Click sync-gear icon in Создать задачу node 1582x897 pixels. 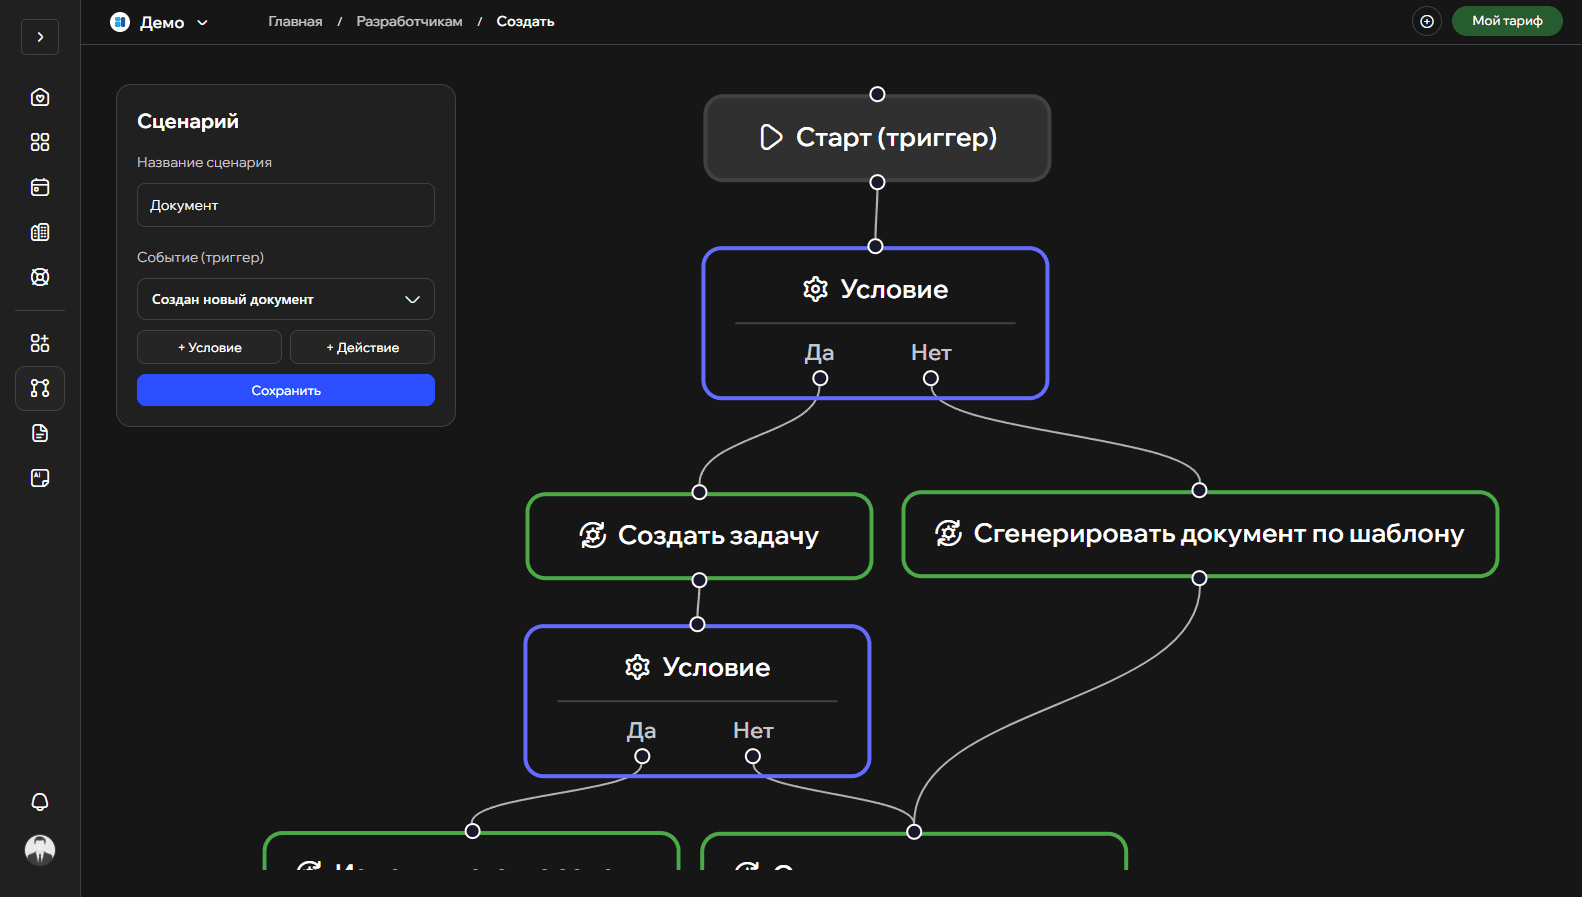tap(593, 535)
